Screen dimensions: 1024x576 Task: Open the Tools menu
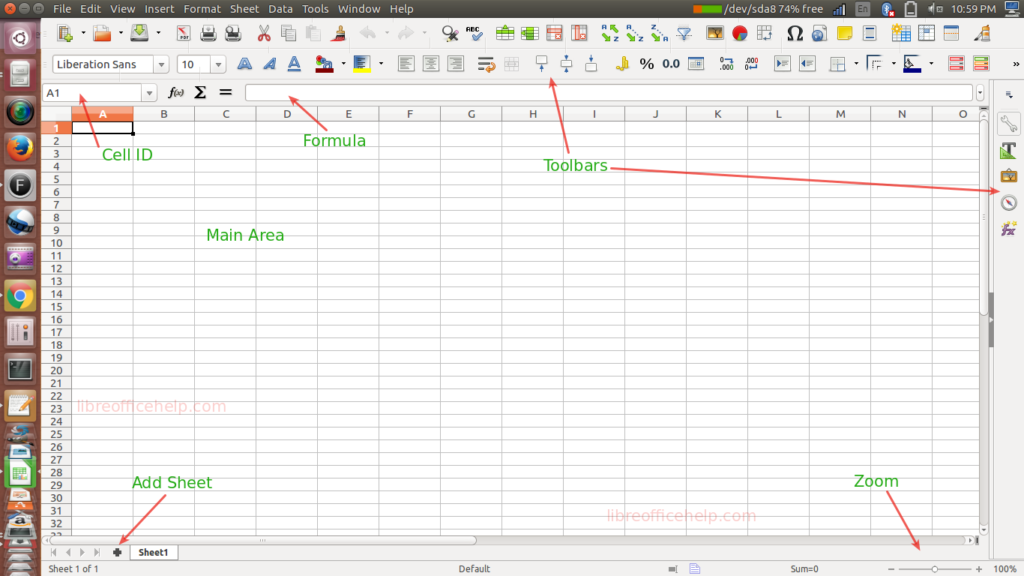pyautogui.click(x=315, y=9)
